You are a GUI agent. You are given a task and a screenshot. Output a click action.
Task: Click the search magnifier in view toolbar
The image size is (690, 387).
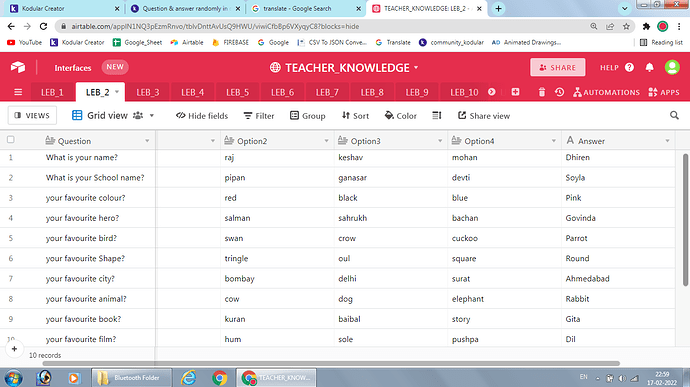coord(674,115)
